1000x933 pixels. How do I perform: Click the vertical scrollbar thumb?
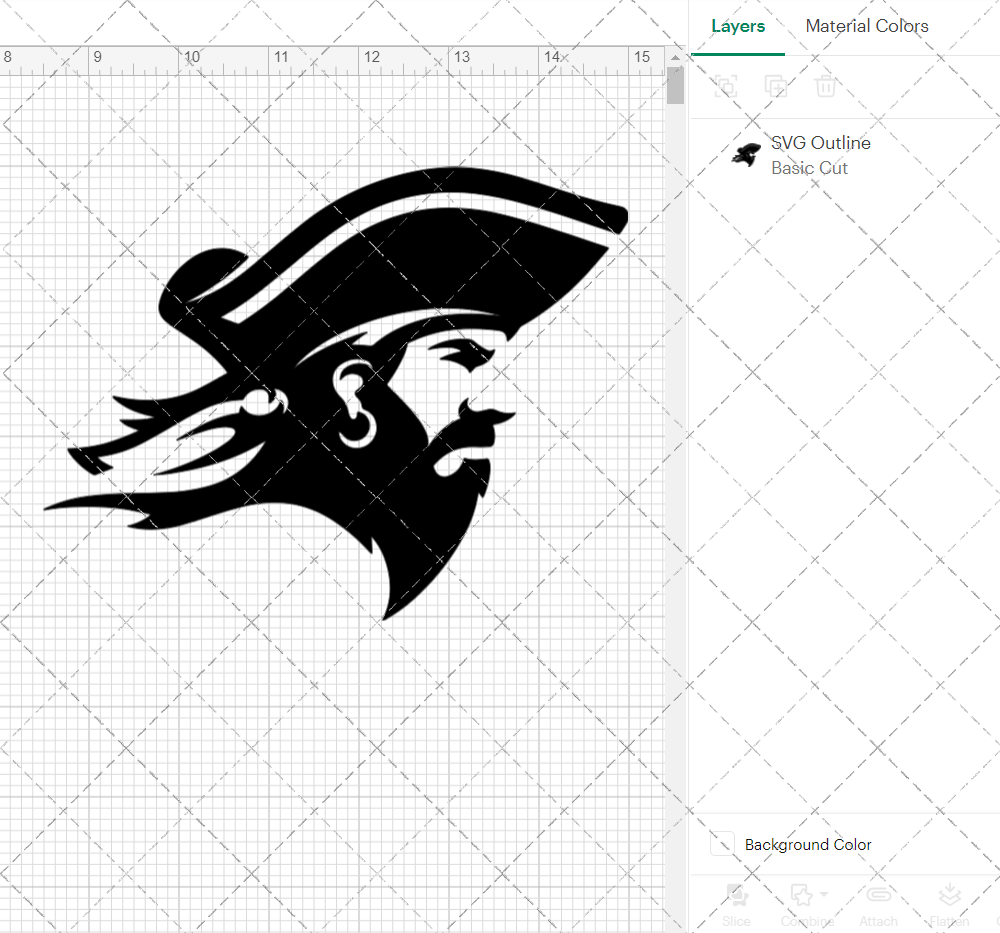(x=675, y=85)
